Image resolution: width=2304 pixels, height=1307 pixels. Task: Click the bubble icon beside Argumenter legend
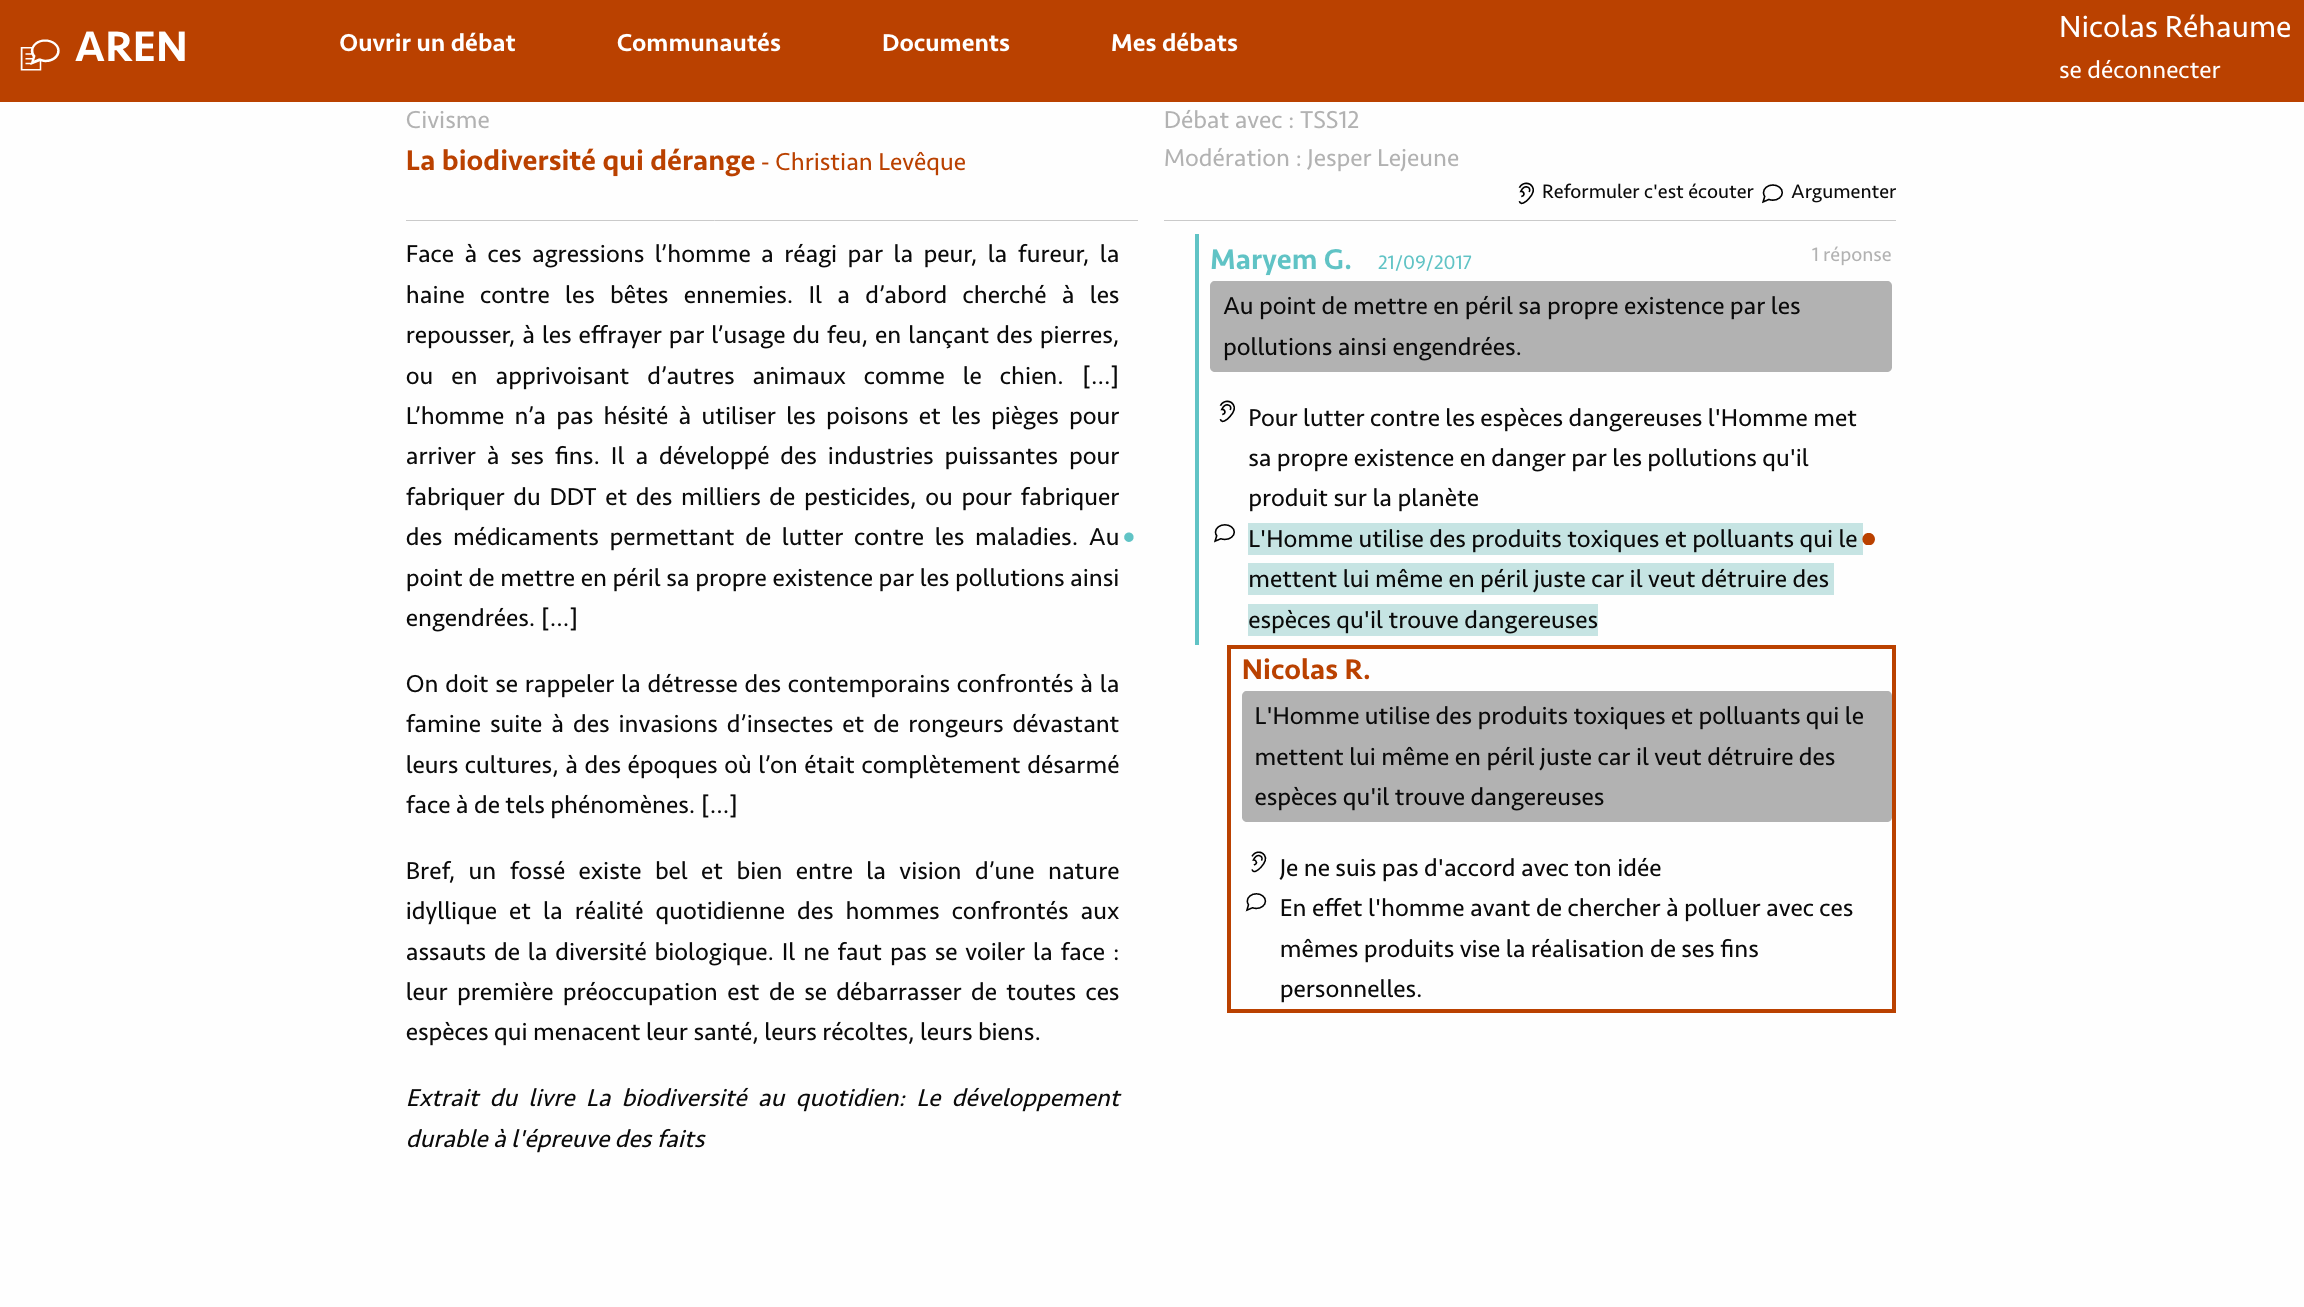1772,193
